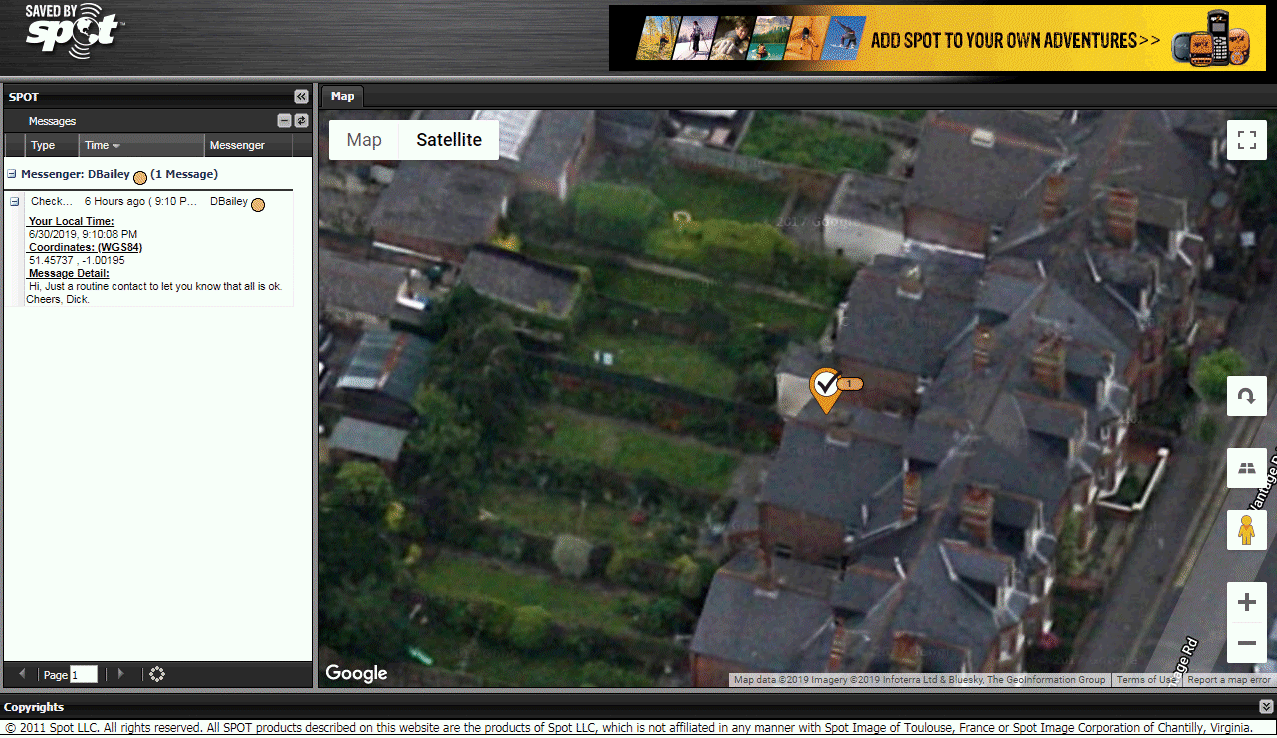The height and width of the screenshot is (738, 1277).
Task: Click the Street View pegman icon
Action: pos(1246,530)
